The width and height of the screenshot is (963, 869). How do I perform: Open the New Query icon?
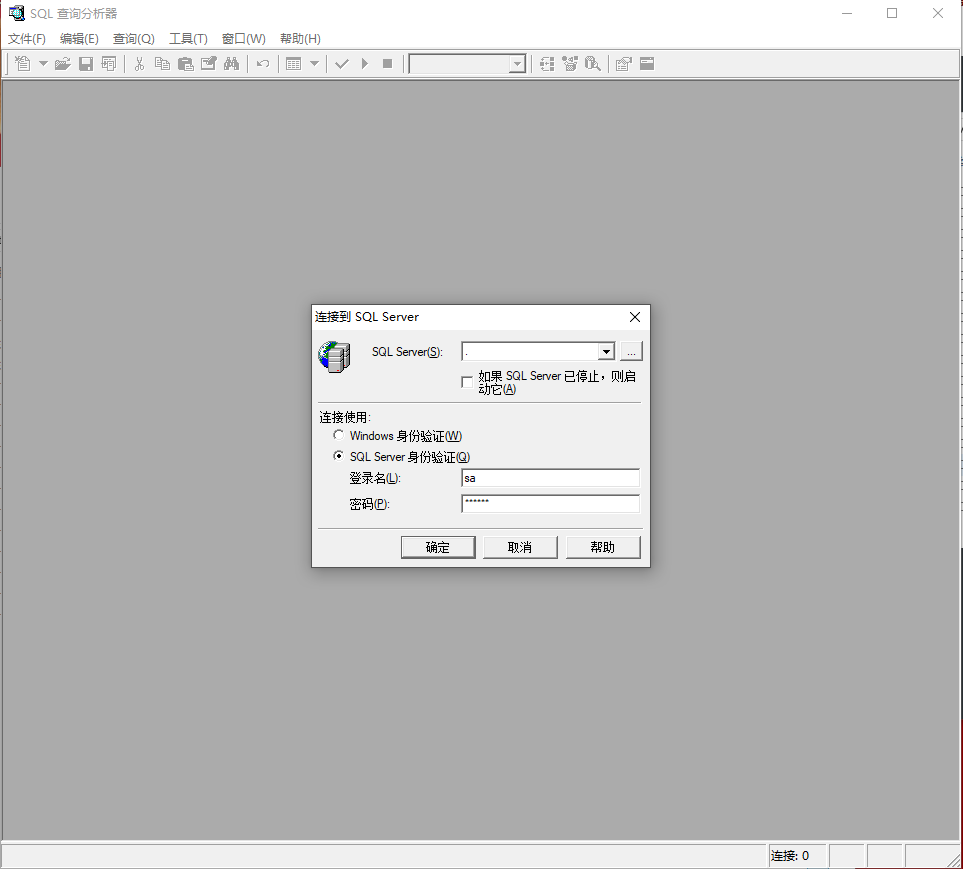21,63
